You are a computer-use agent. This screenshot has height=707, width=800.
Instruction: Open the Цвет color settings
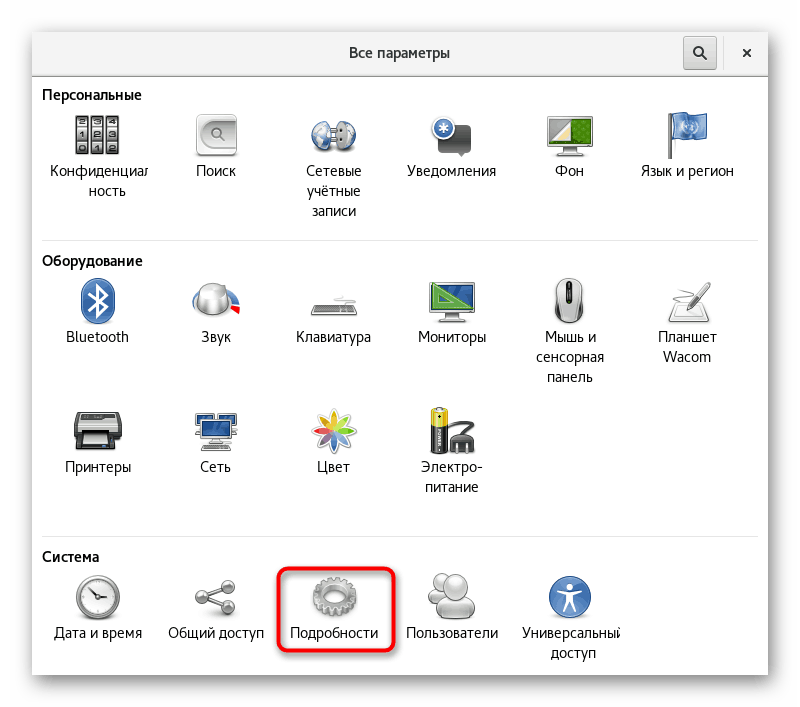coord(334,431)
